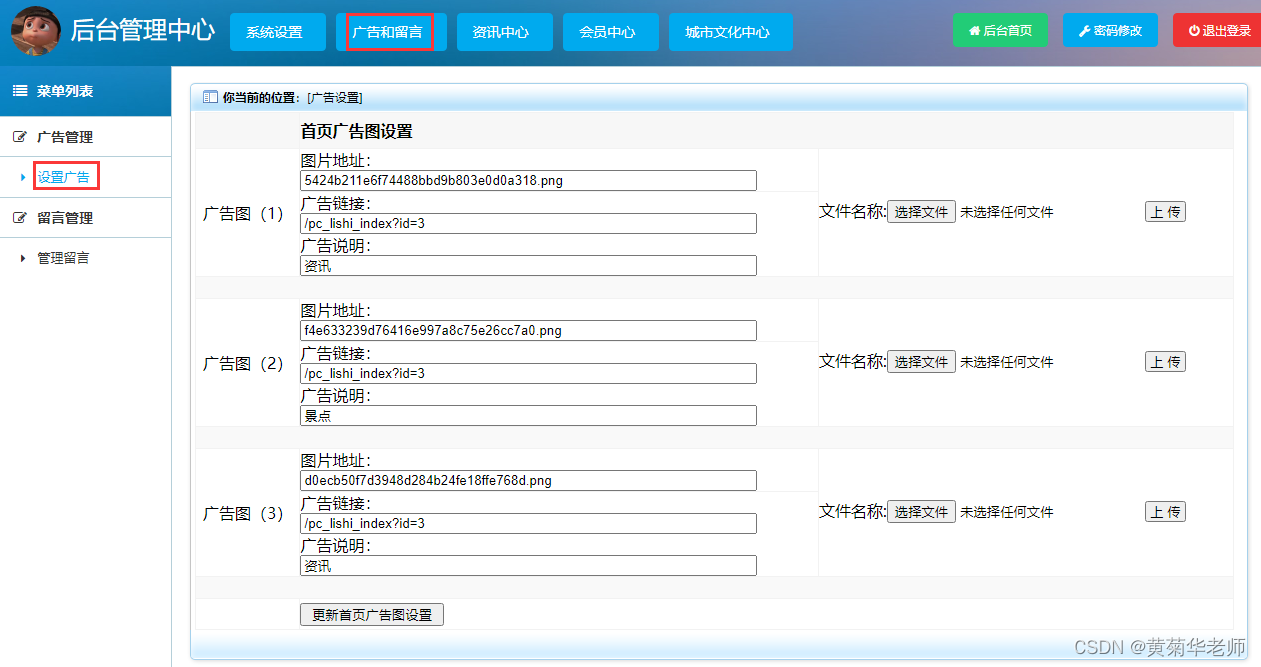Click the 上传 button for 广告图 (1)
1261x667 pixels.
point(1164,211)
